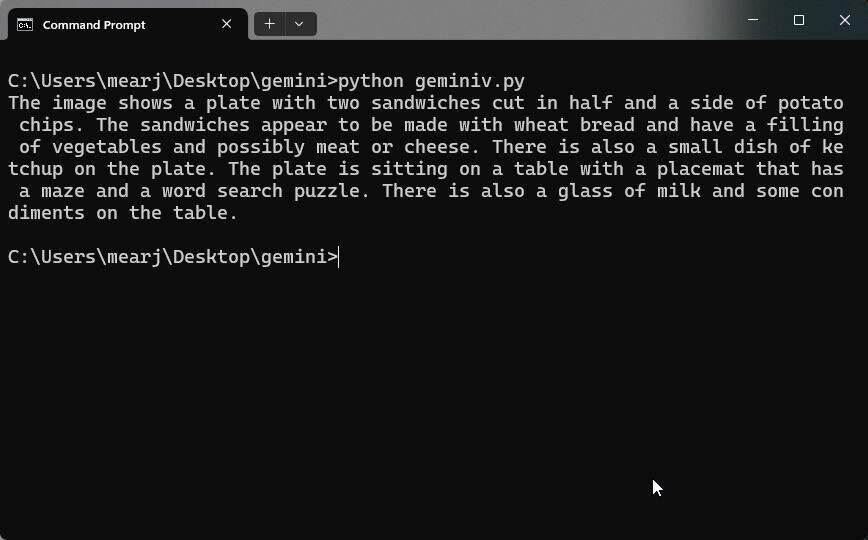The height and width of the screenshot is (540, 868).
Task: Expand the new tab profile dropdown chevron
Action: click(x=299, y=24)
